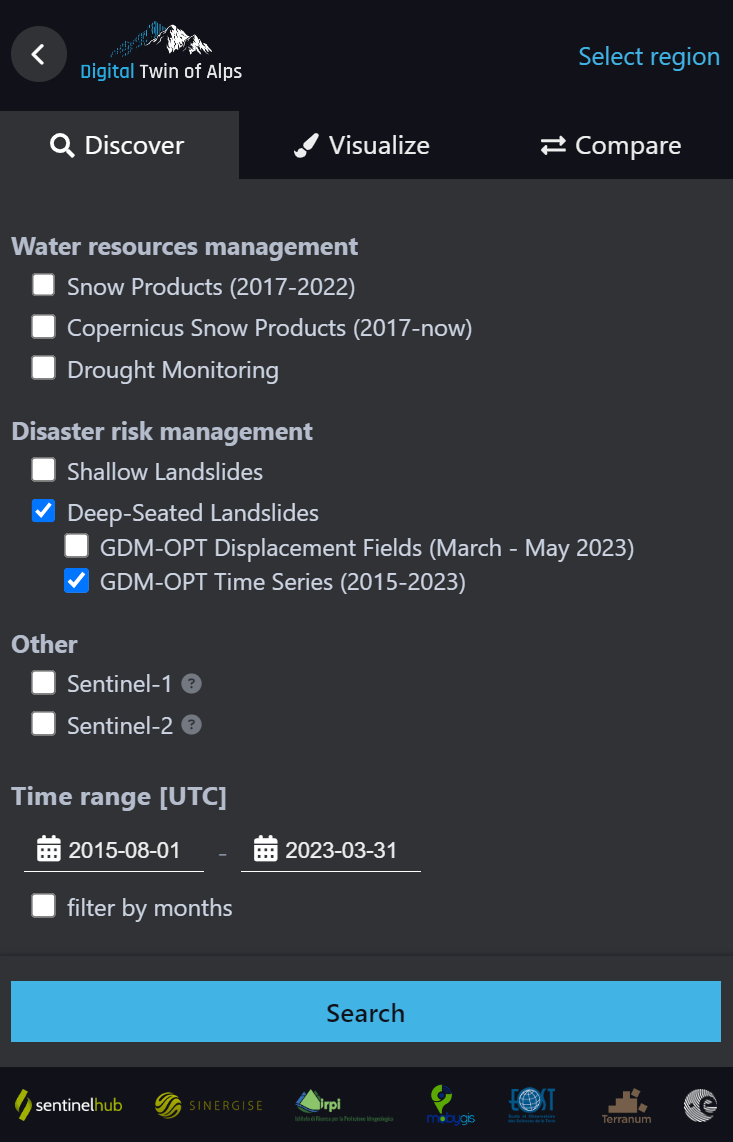Click the mobygis logo in footer
Viewport: 733px width, 1142px height.
tap(450, 1105)
